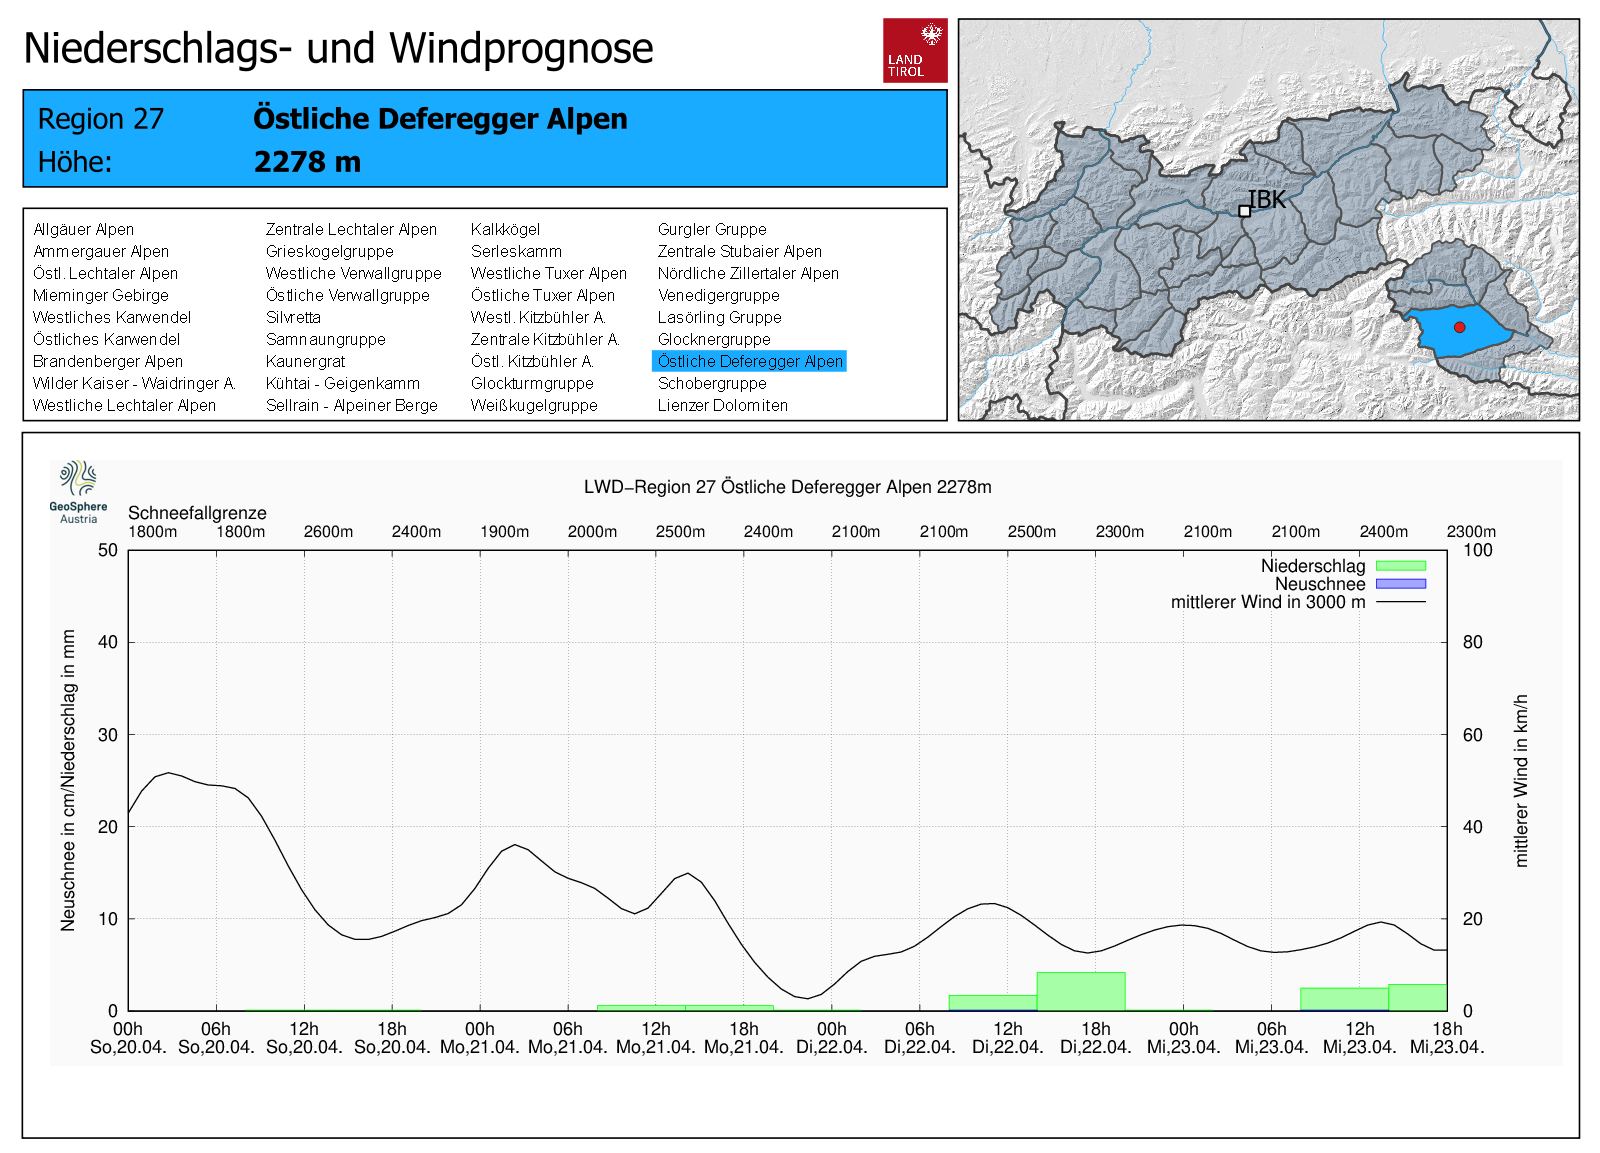Click green Niederschlag legend swatch
This screenshot has width=1600, height=1153.
tap(1400, 566)
